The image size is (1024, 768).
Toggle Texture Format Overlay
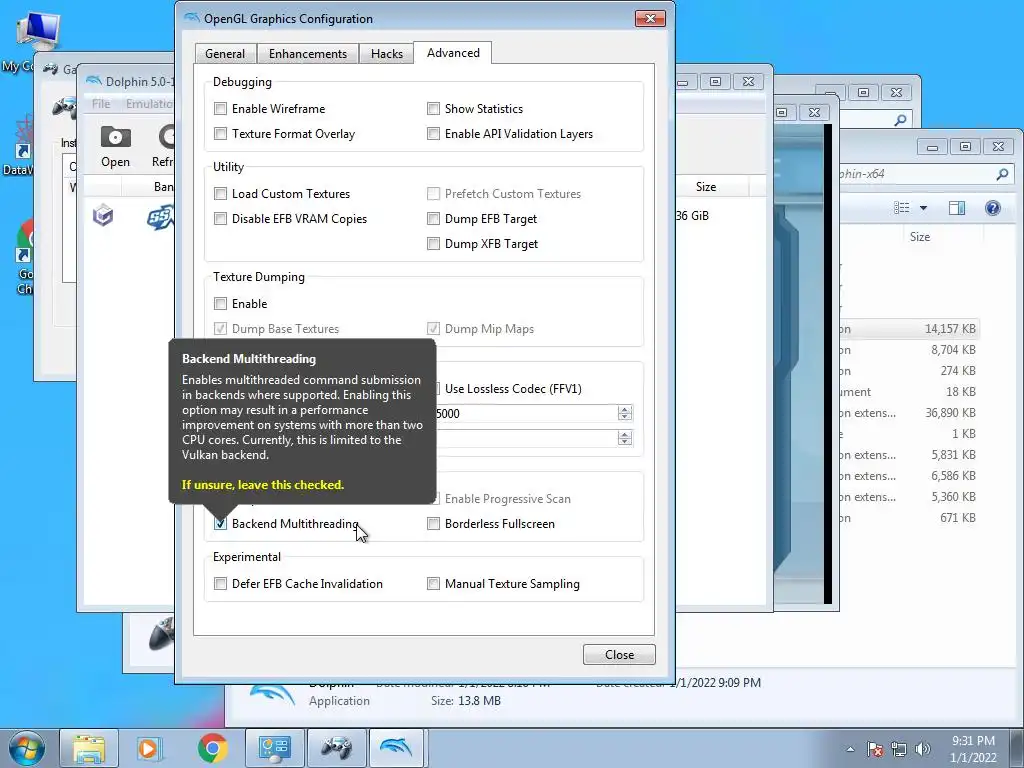[x=221, y=134]
